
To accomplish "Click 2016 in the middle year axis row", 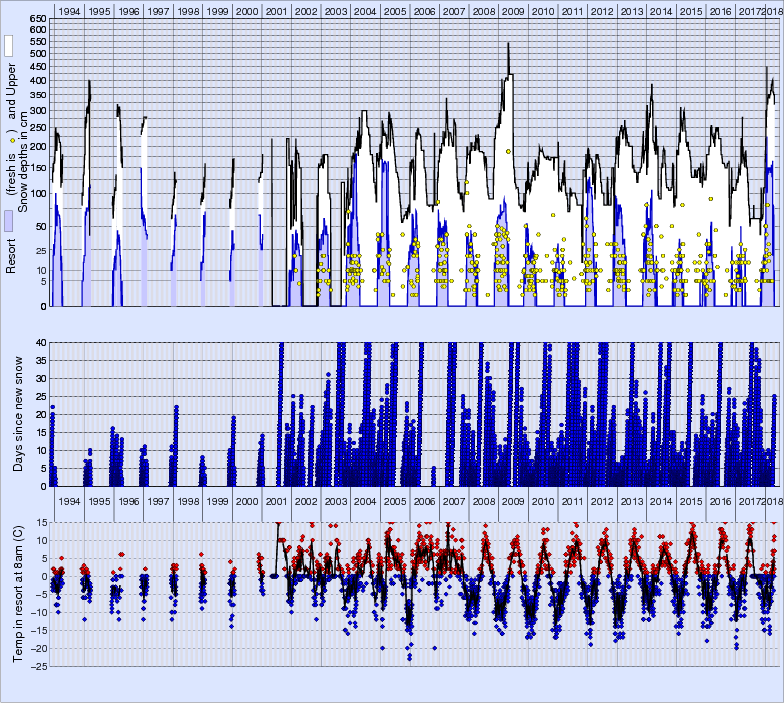I will (720, 501).
